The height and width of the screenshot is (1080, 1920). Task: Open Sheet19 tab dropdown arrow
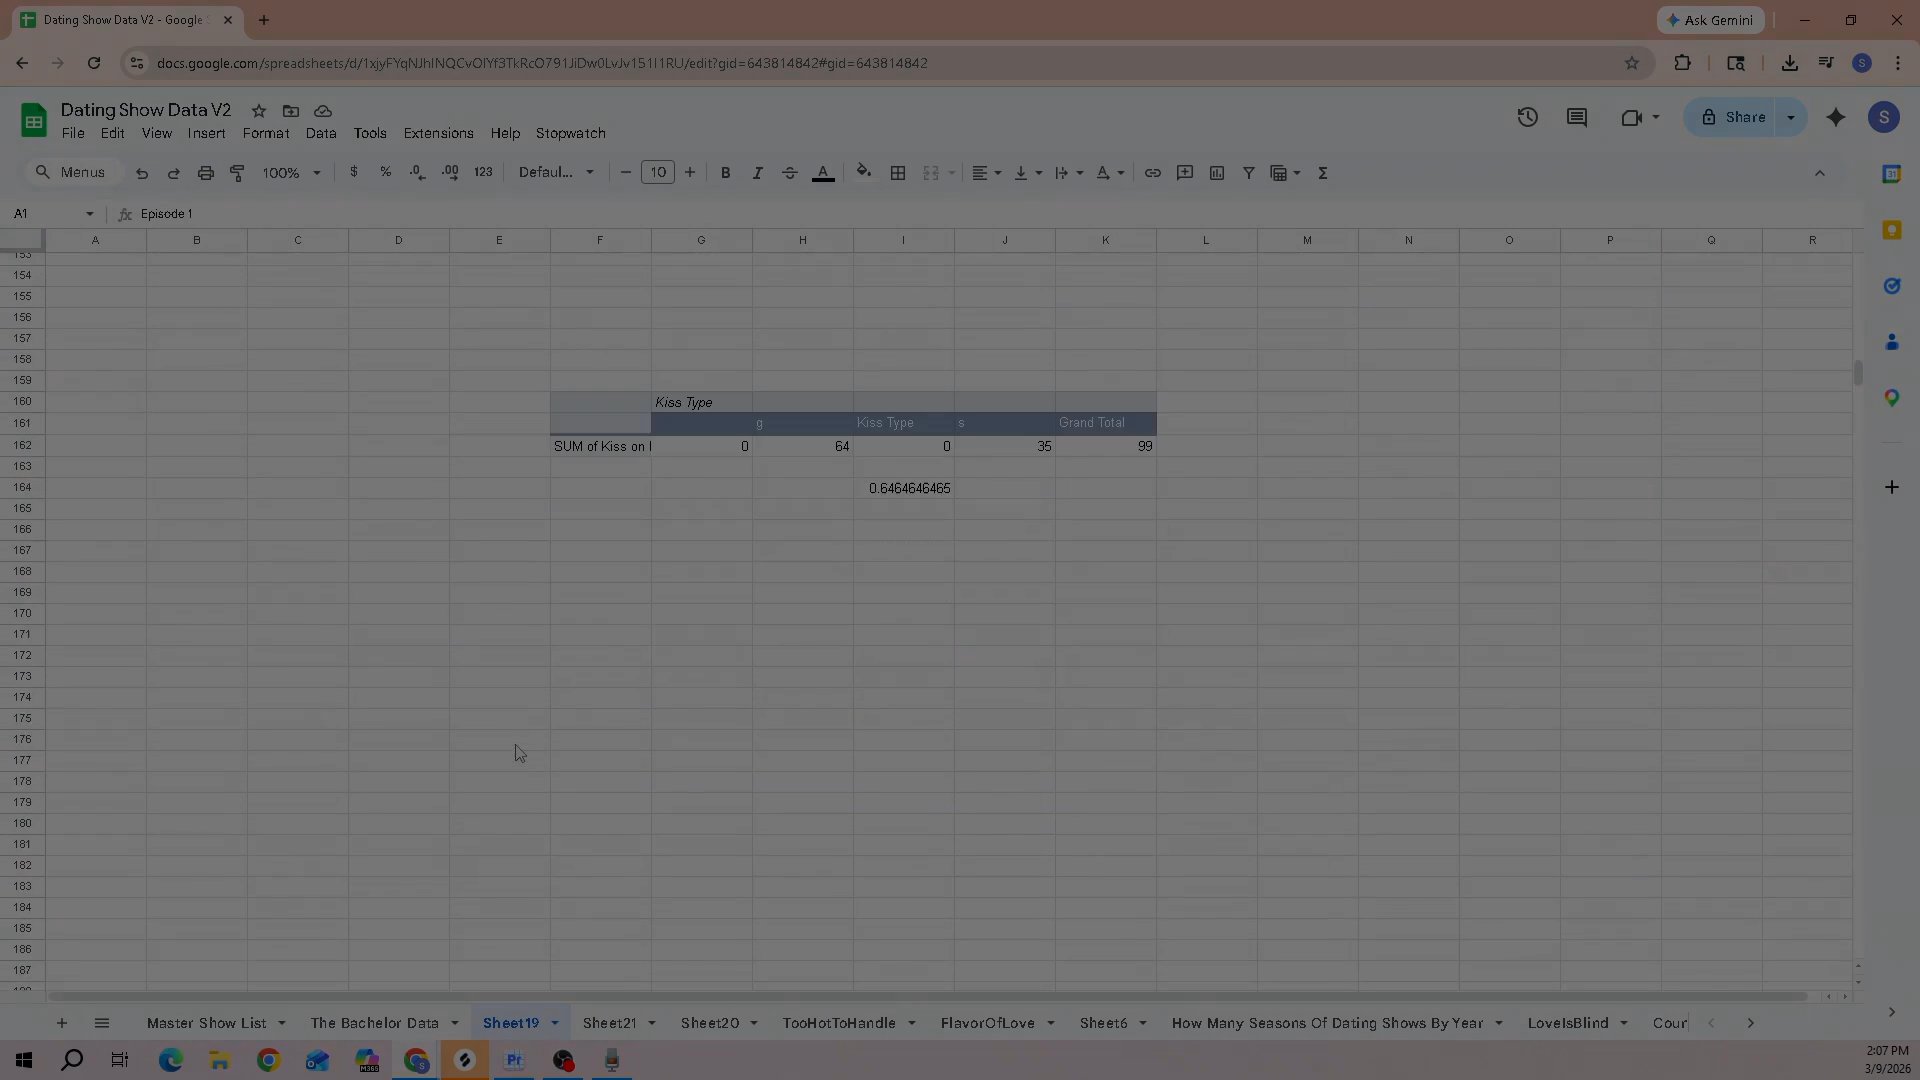pos(554,1023)
